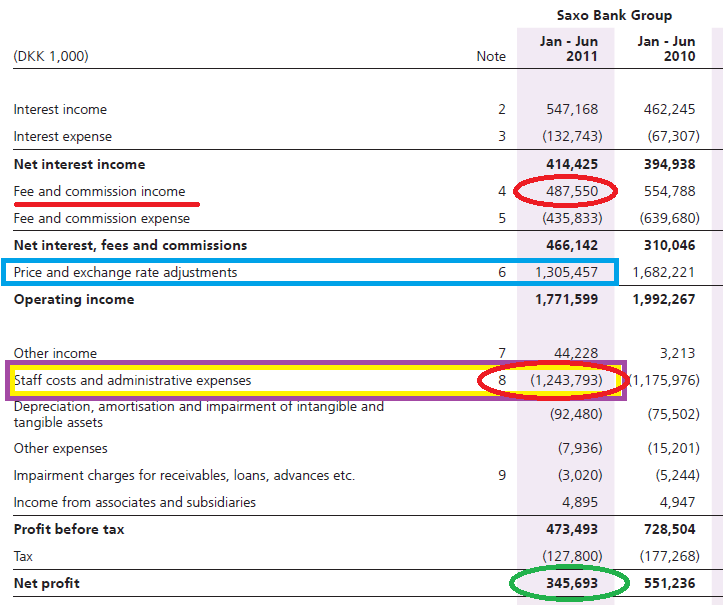Click note number 5 for fee expense
723x605 pixels.
coord(502,218)
